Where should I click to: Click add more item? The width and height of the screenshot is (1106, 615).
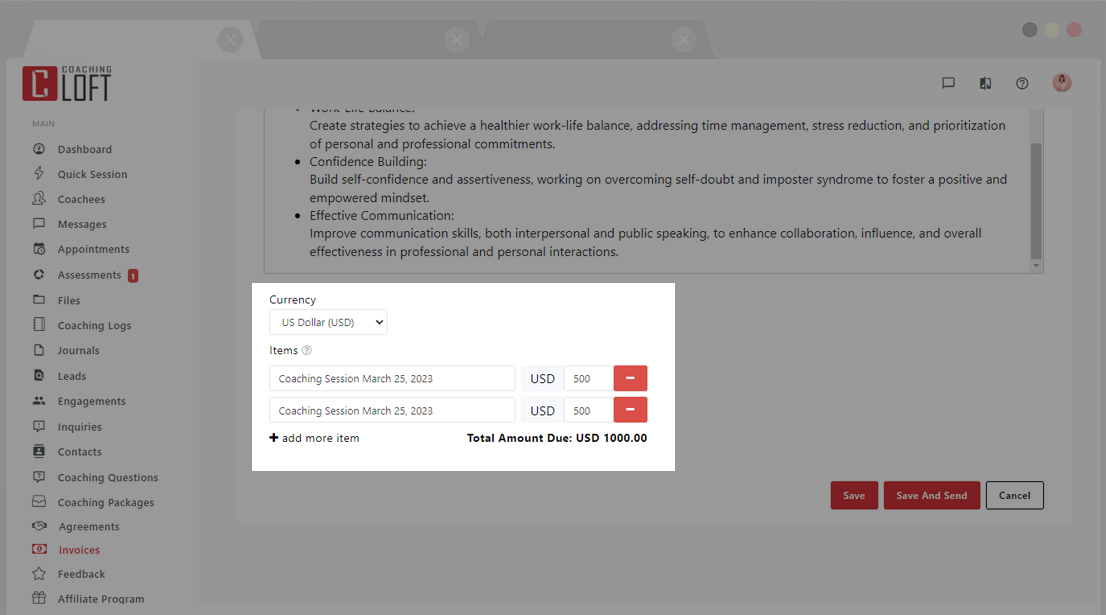click(x=314, y=438)
